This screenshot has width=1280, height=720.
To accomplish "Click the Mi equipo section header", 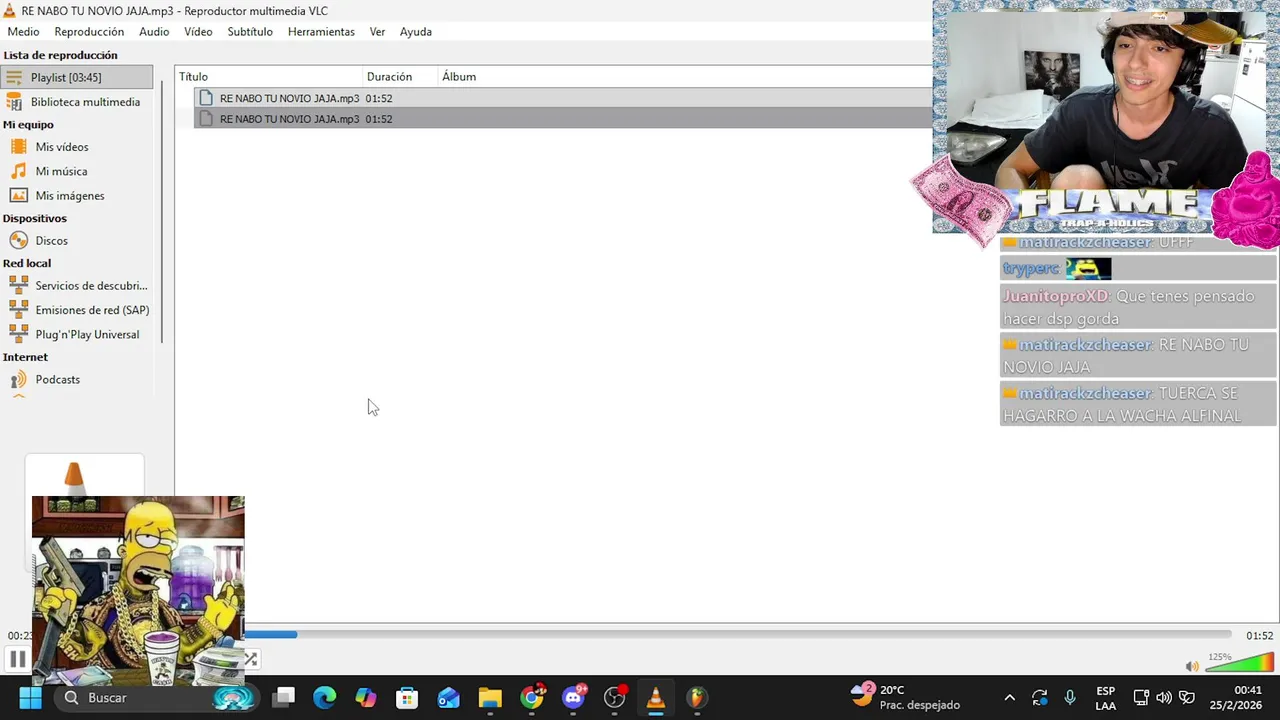I will coord(28,125).
